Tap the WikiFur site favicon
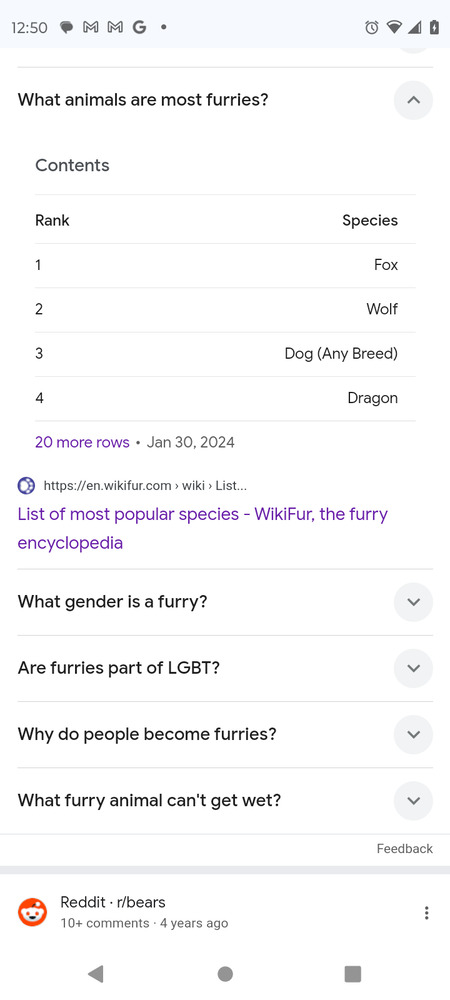Screen dimensions: 450x1000 click(26, 486)
